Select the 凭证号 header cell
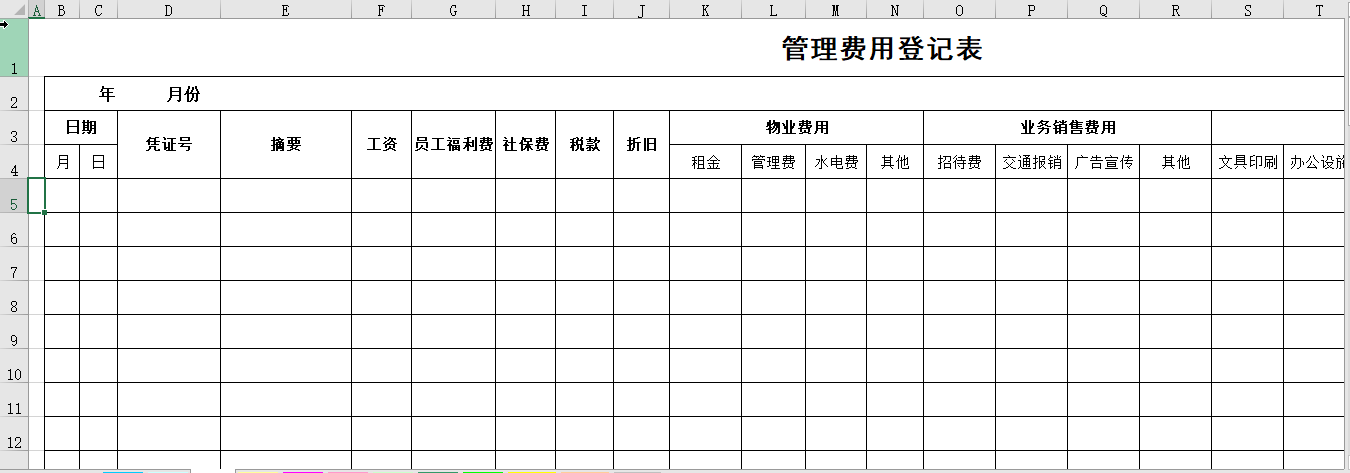This screenshot has height=473, width=1350. pyautogui.click(x=168, y=144)
